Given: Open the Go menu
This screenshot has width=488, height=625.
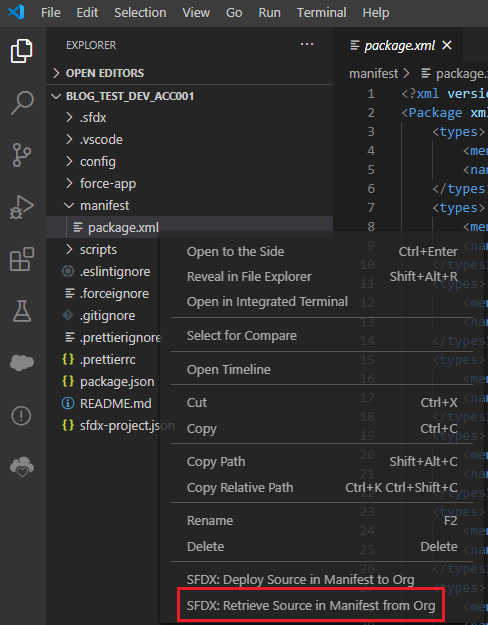Looking at the screenshot, I should point(234,13).
